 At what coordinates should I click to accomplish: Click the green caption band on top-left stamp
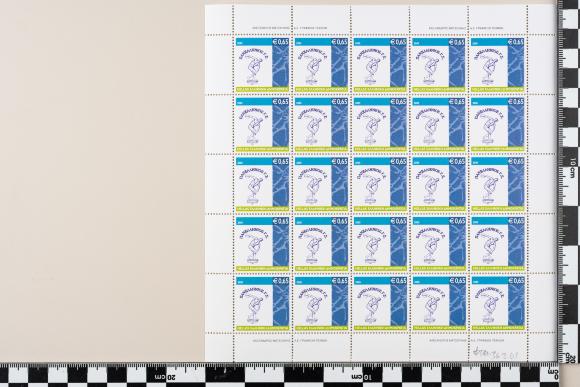pyautogui.click(x=262, y=89)
